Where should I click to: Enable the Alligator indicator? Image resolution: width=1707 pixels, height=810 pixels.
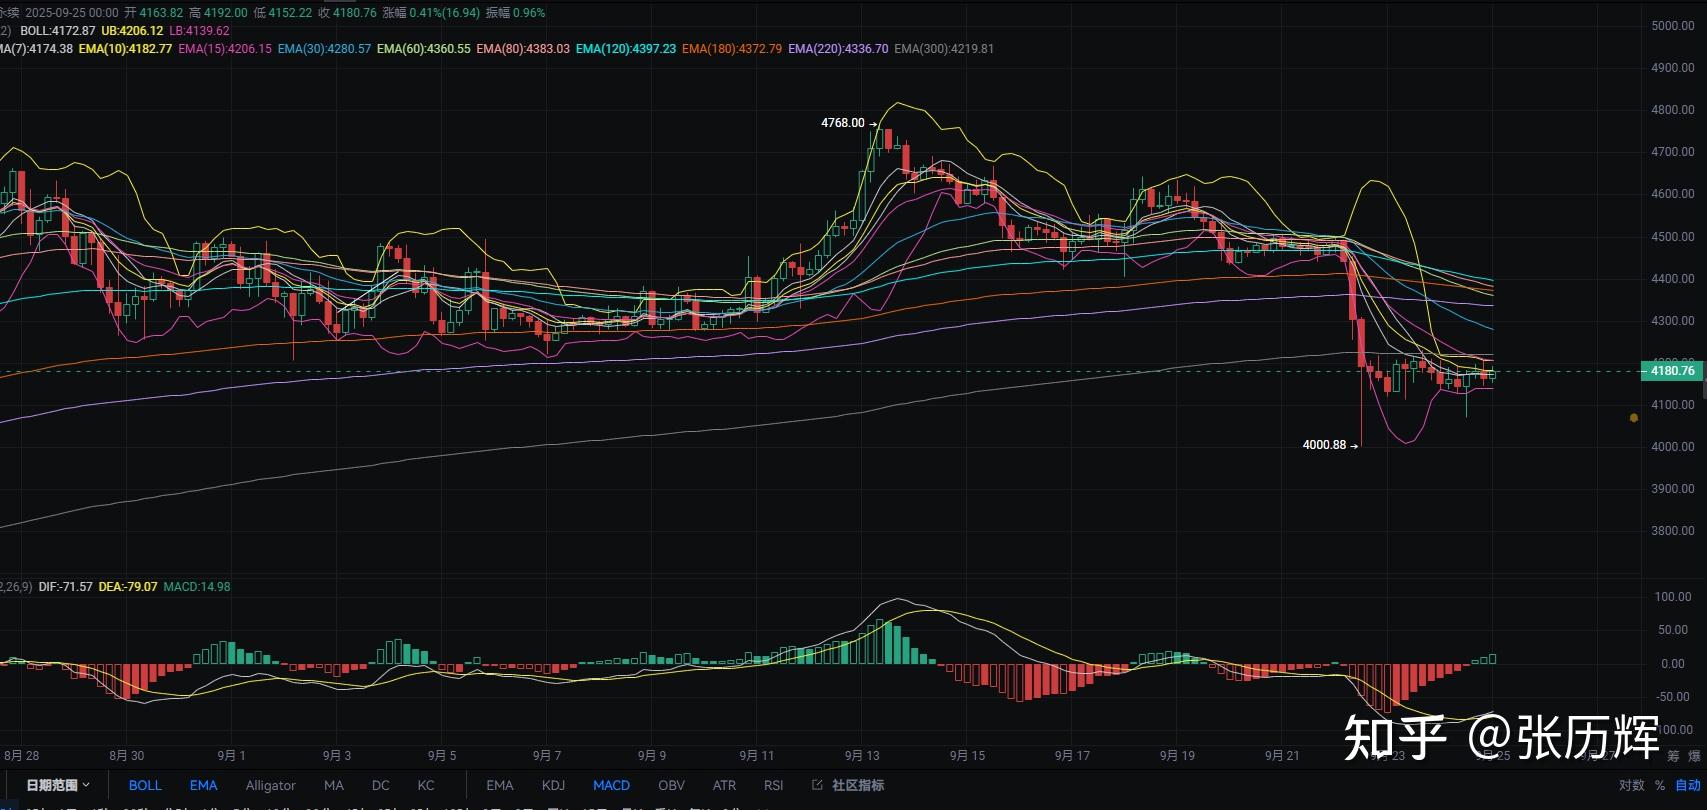click(270, 785)
